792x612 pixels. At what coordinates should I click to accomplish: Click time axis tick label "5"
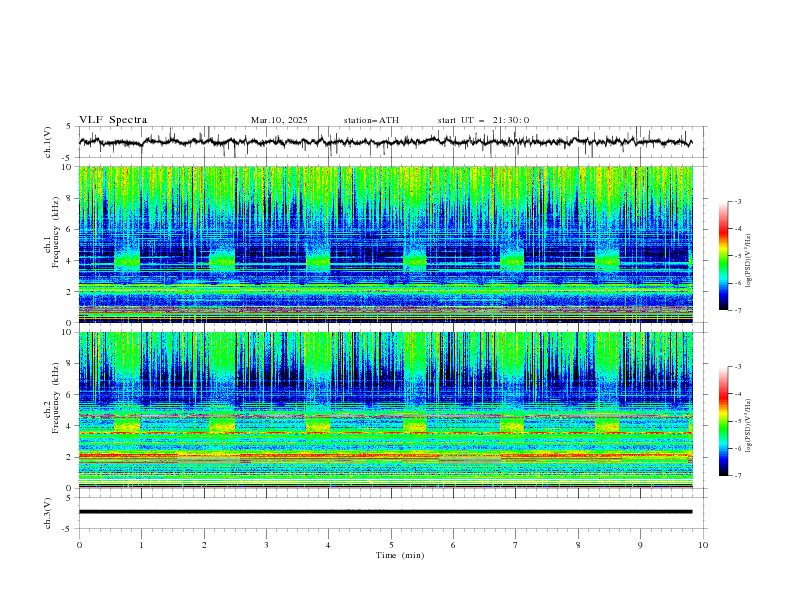391,545
